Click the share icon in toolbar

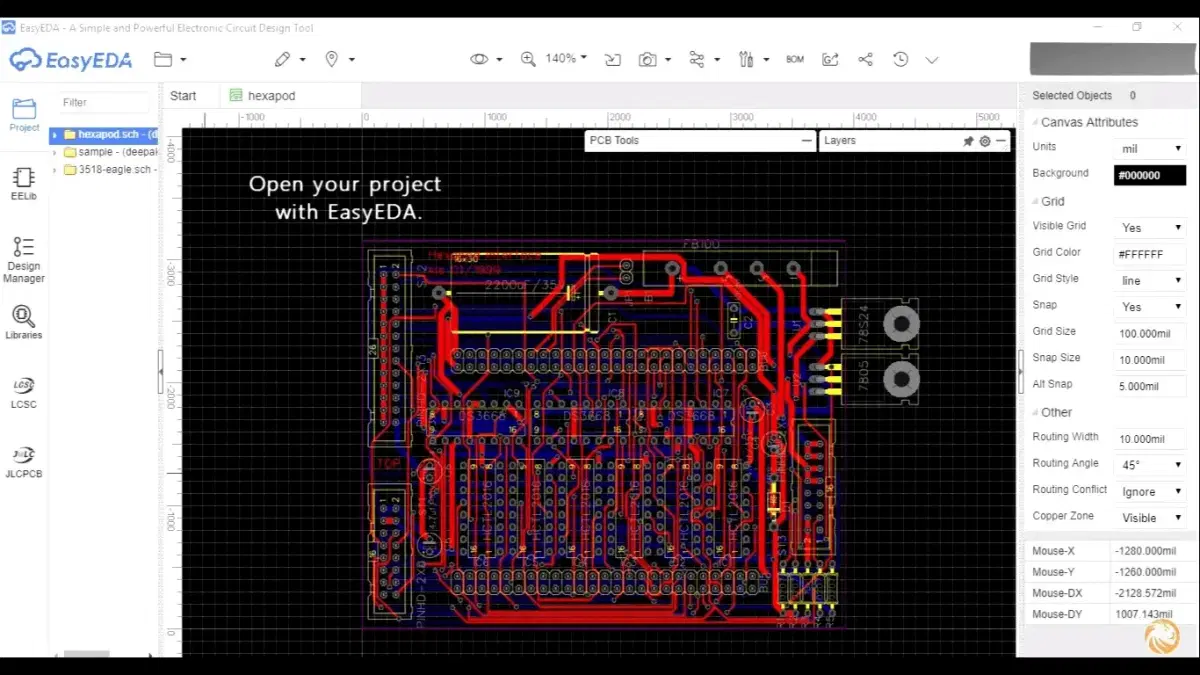point(865,60)
